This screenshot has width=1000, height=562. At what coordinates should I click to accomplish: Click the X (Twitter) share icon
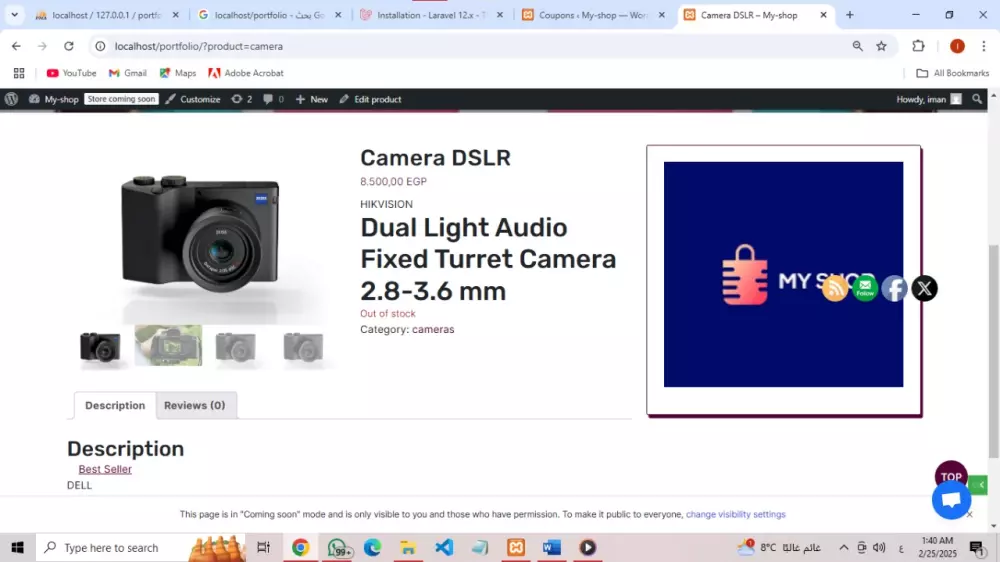click(x=924, y=288)
